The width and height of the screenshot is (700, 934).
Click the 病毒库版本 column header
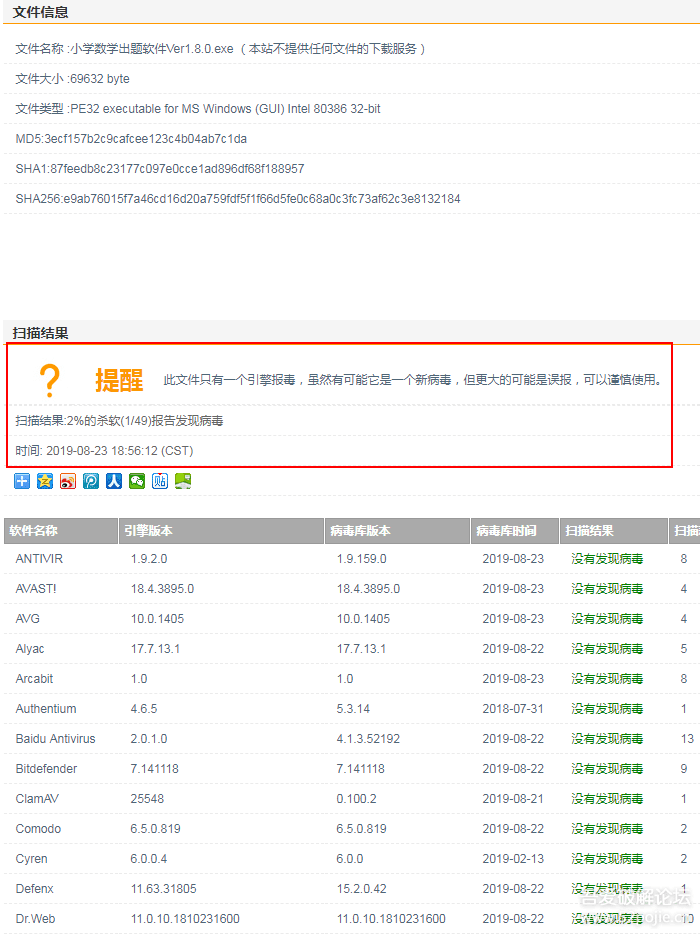click(x=360, y=531)
